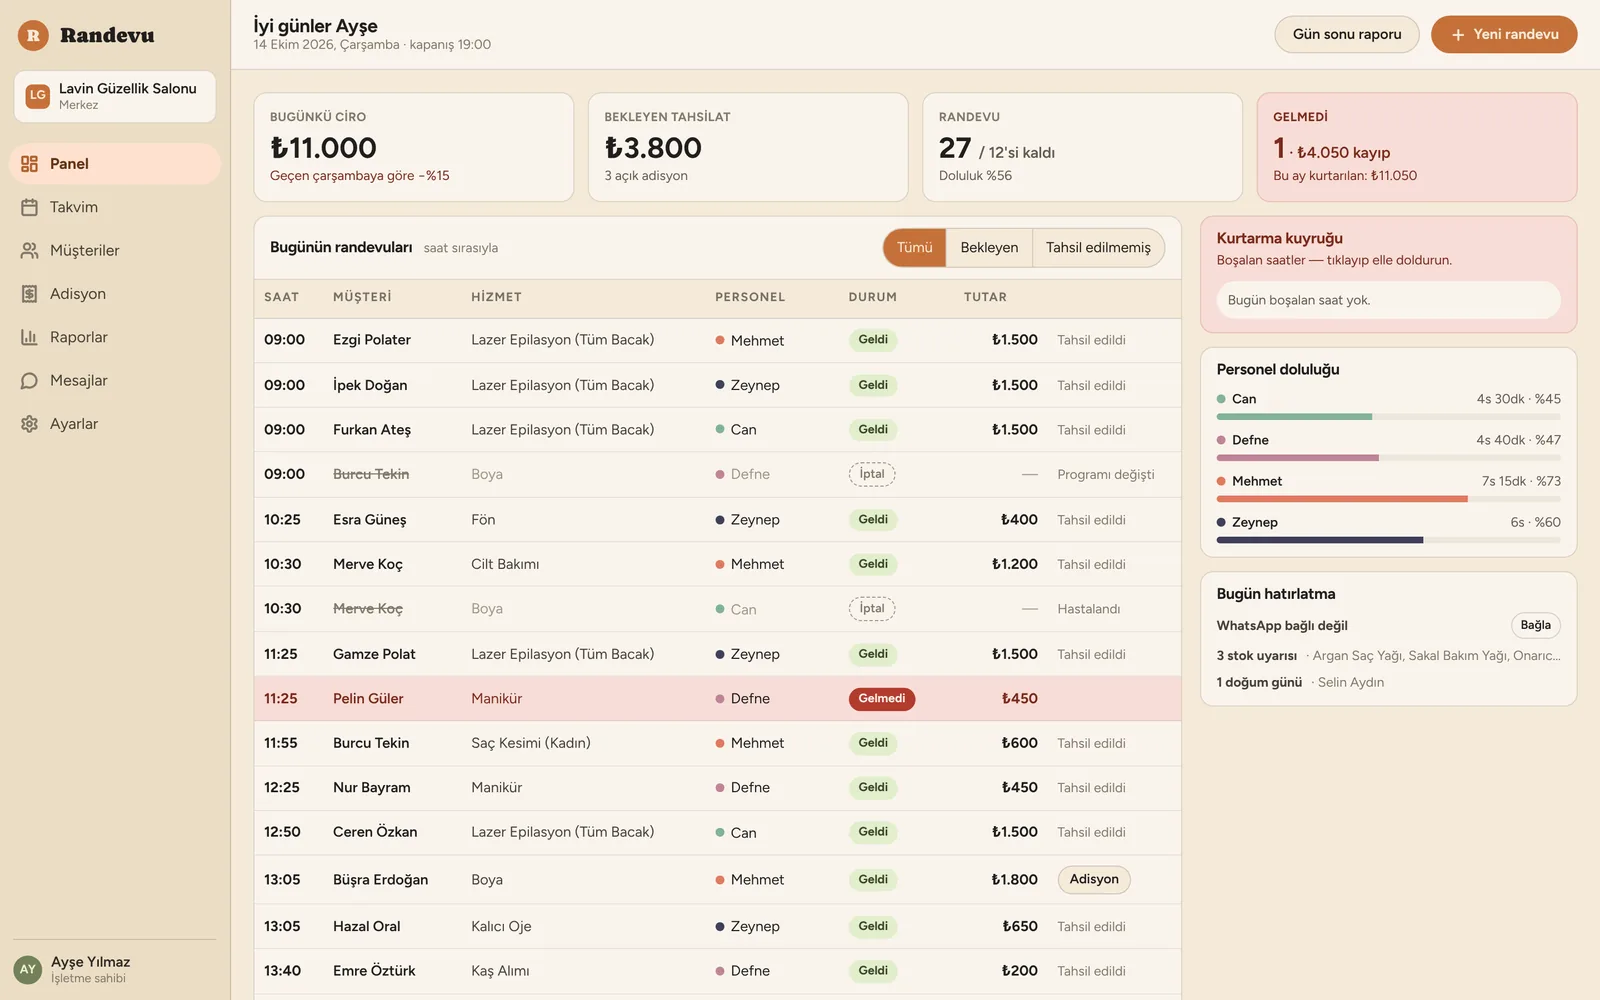Open Ayşe Yılmaz user profile
Image resolution: width=1600 pixels, height=1000 pixels.
tap(115, 969)
